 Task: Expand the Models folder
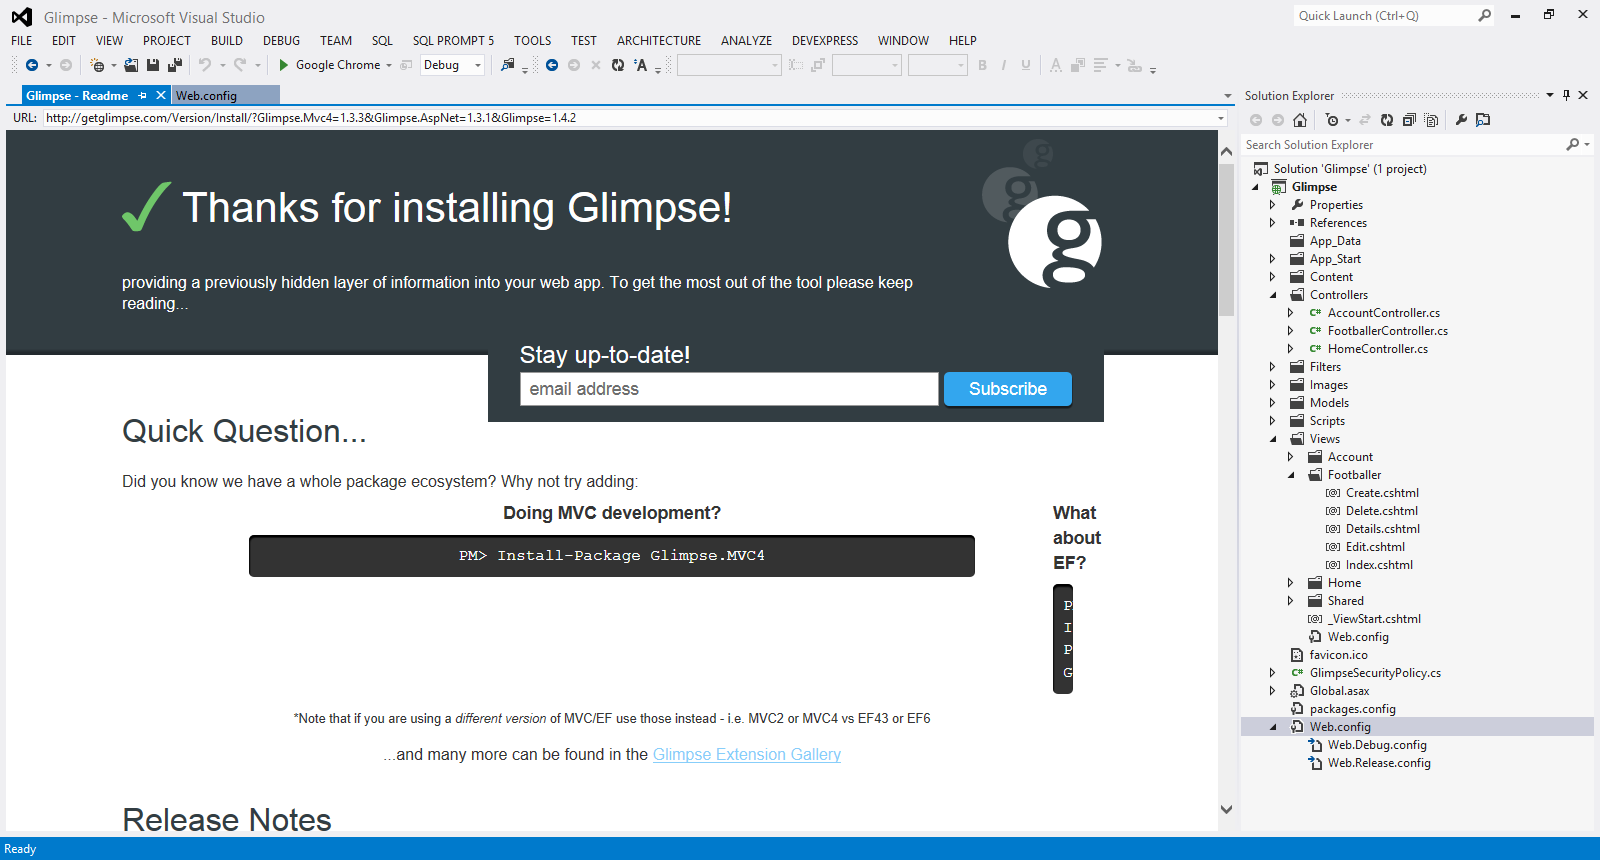pyautogui.click(x=1273, y=403)
